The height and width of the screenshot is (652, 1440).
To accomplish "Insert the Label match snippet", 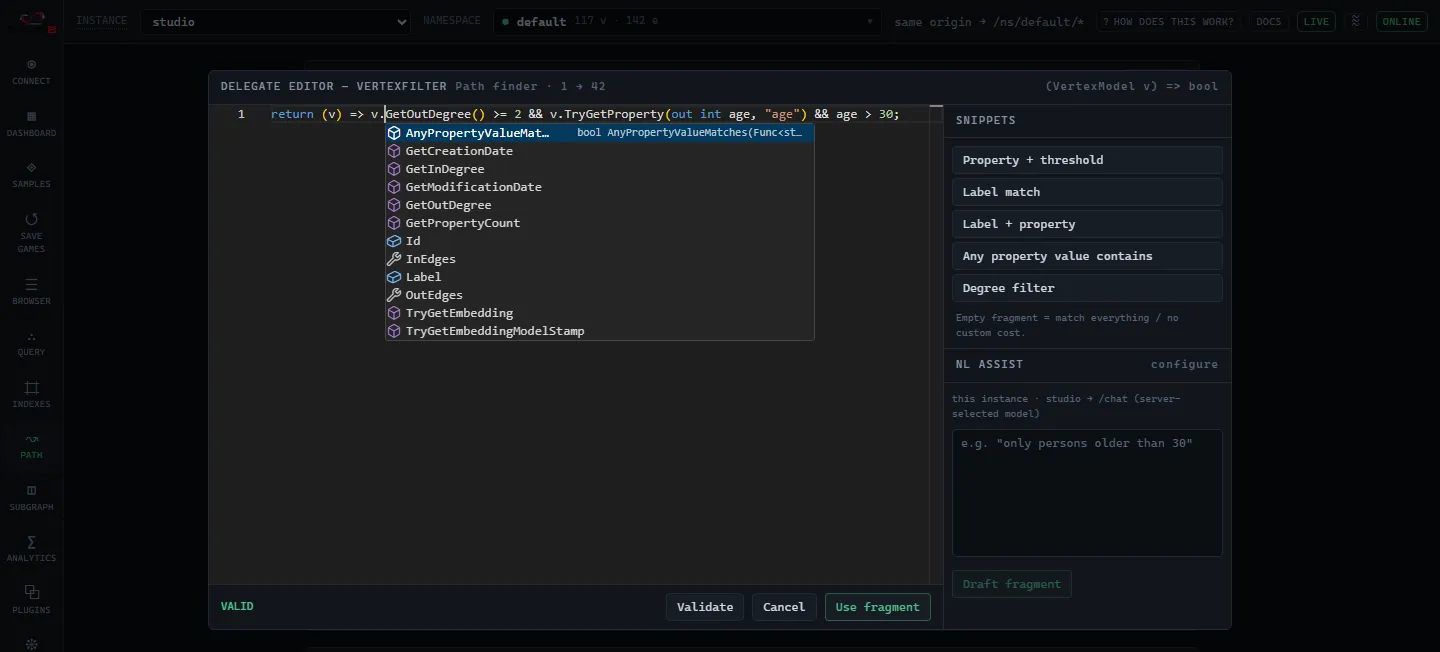I will 1087,192.
